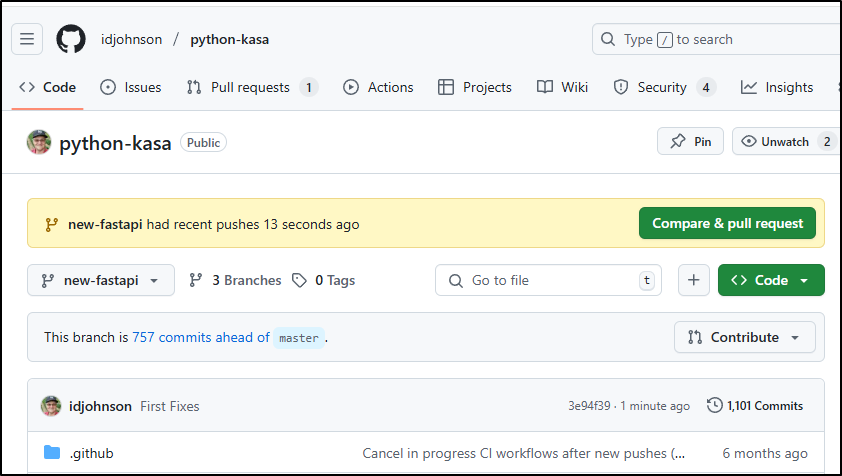
Task: Pin the repository with Pin button
Action: coord(691,141)
